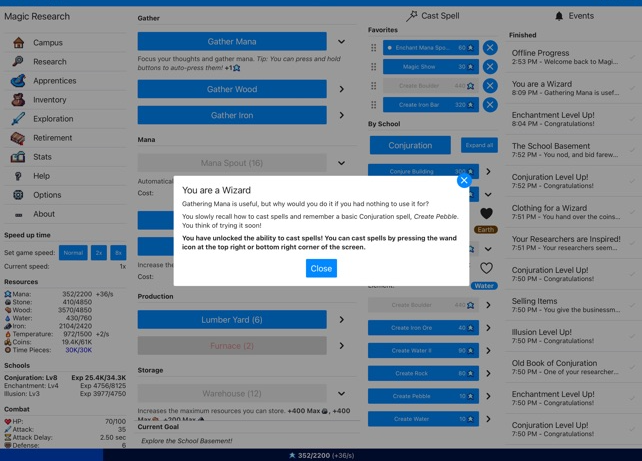The width and height of the screenshot is (642, 461).
Task: Click the Close button in dialog
Action: tap(321, 268)
